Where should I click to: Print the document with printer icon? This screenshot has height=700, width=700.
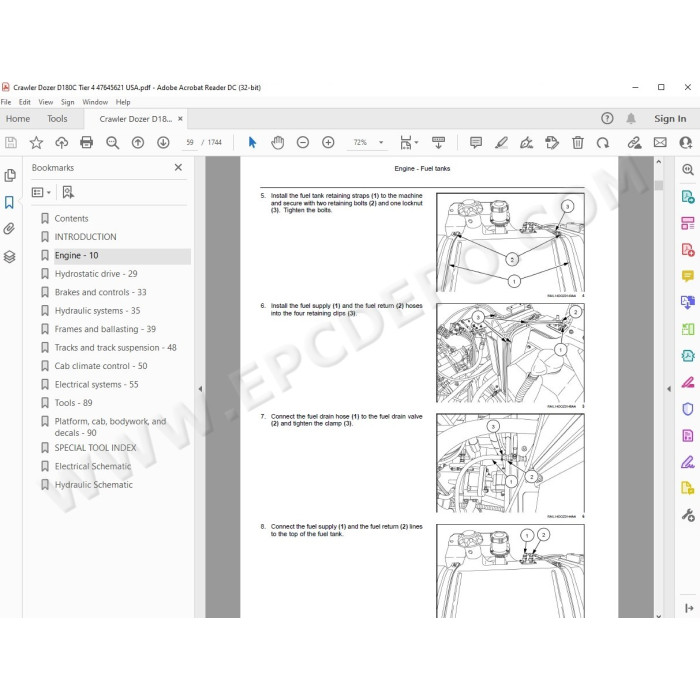[x=87, y=142]
